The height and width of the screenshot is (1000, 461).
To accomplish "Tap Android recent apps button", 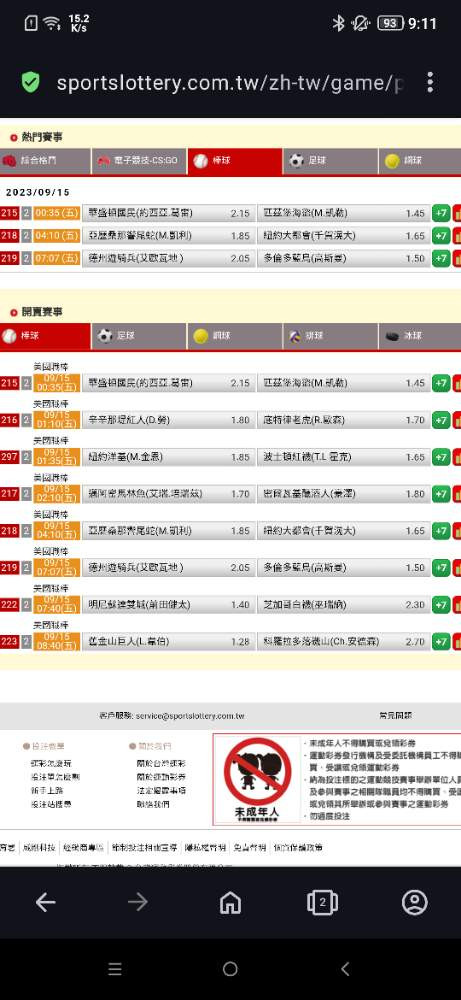I will [115, 969].
